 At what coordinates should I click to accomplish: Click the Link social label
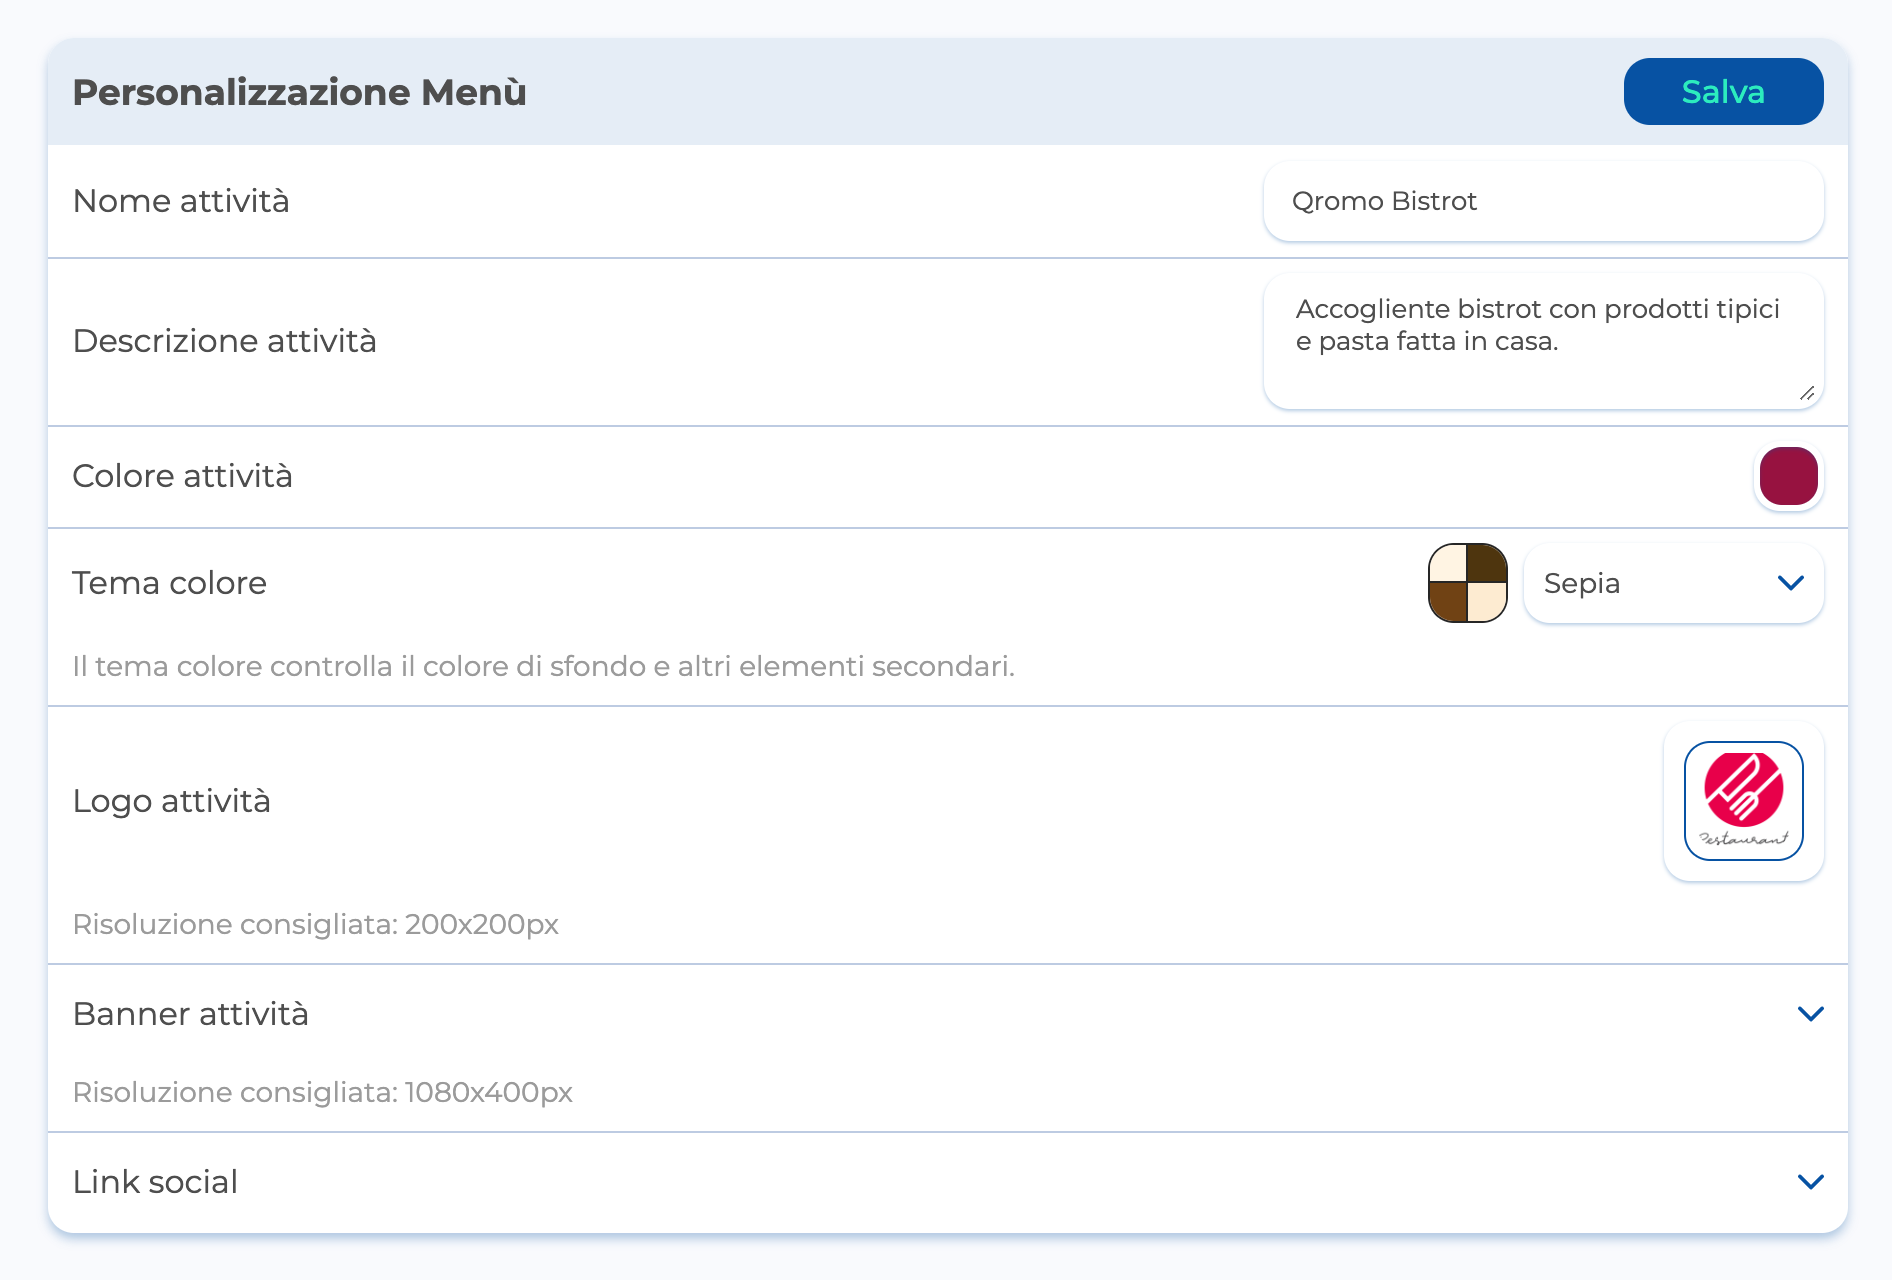pyautogui.click(x=156, y=1182)
